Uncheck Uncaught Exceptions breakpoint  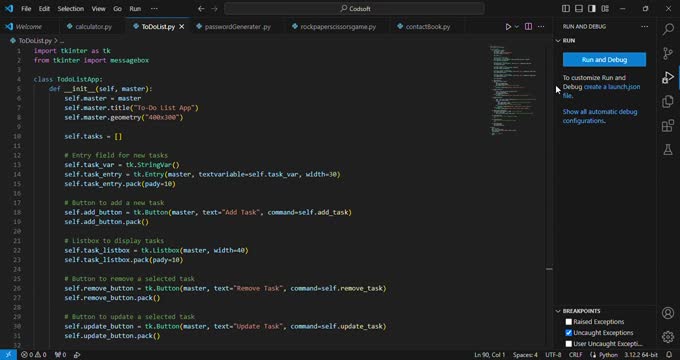569,333
